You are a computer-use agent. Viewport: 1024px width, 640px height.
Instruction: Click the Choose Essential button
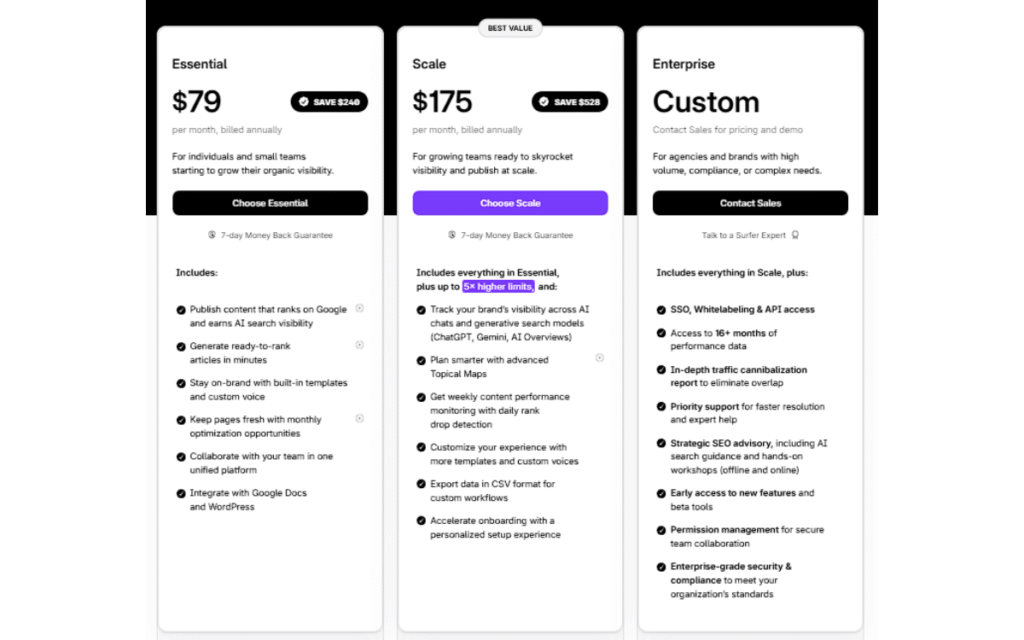click(x=270, y=203)
